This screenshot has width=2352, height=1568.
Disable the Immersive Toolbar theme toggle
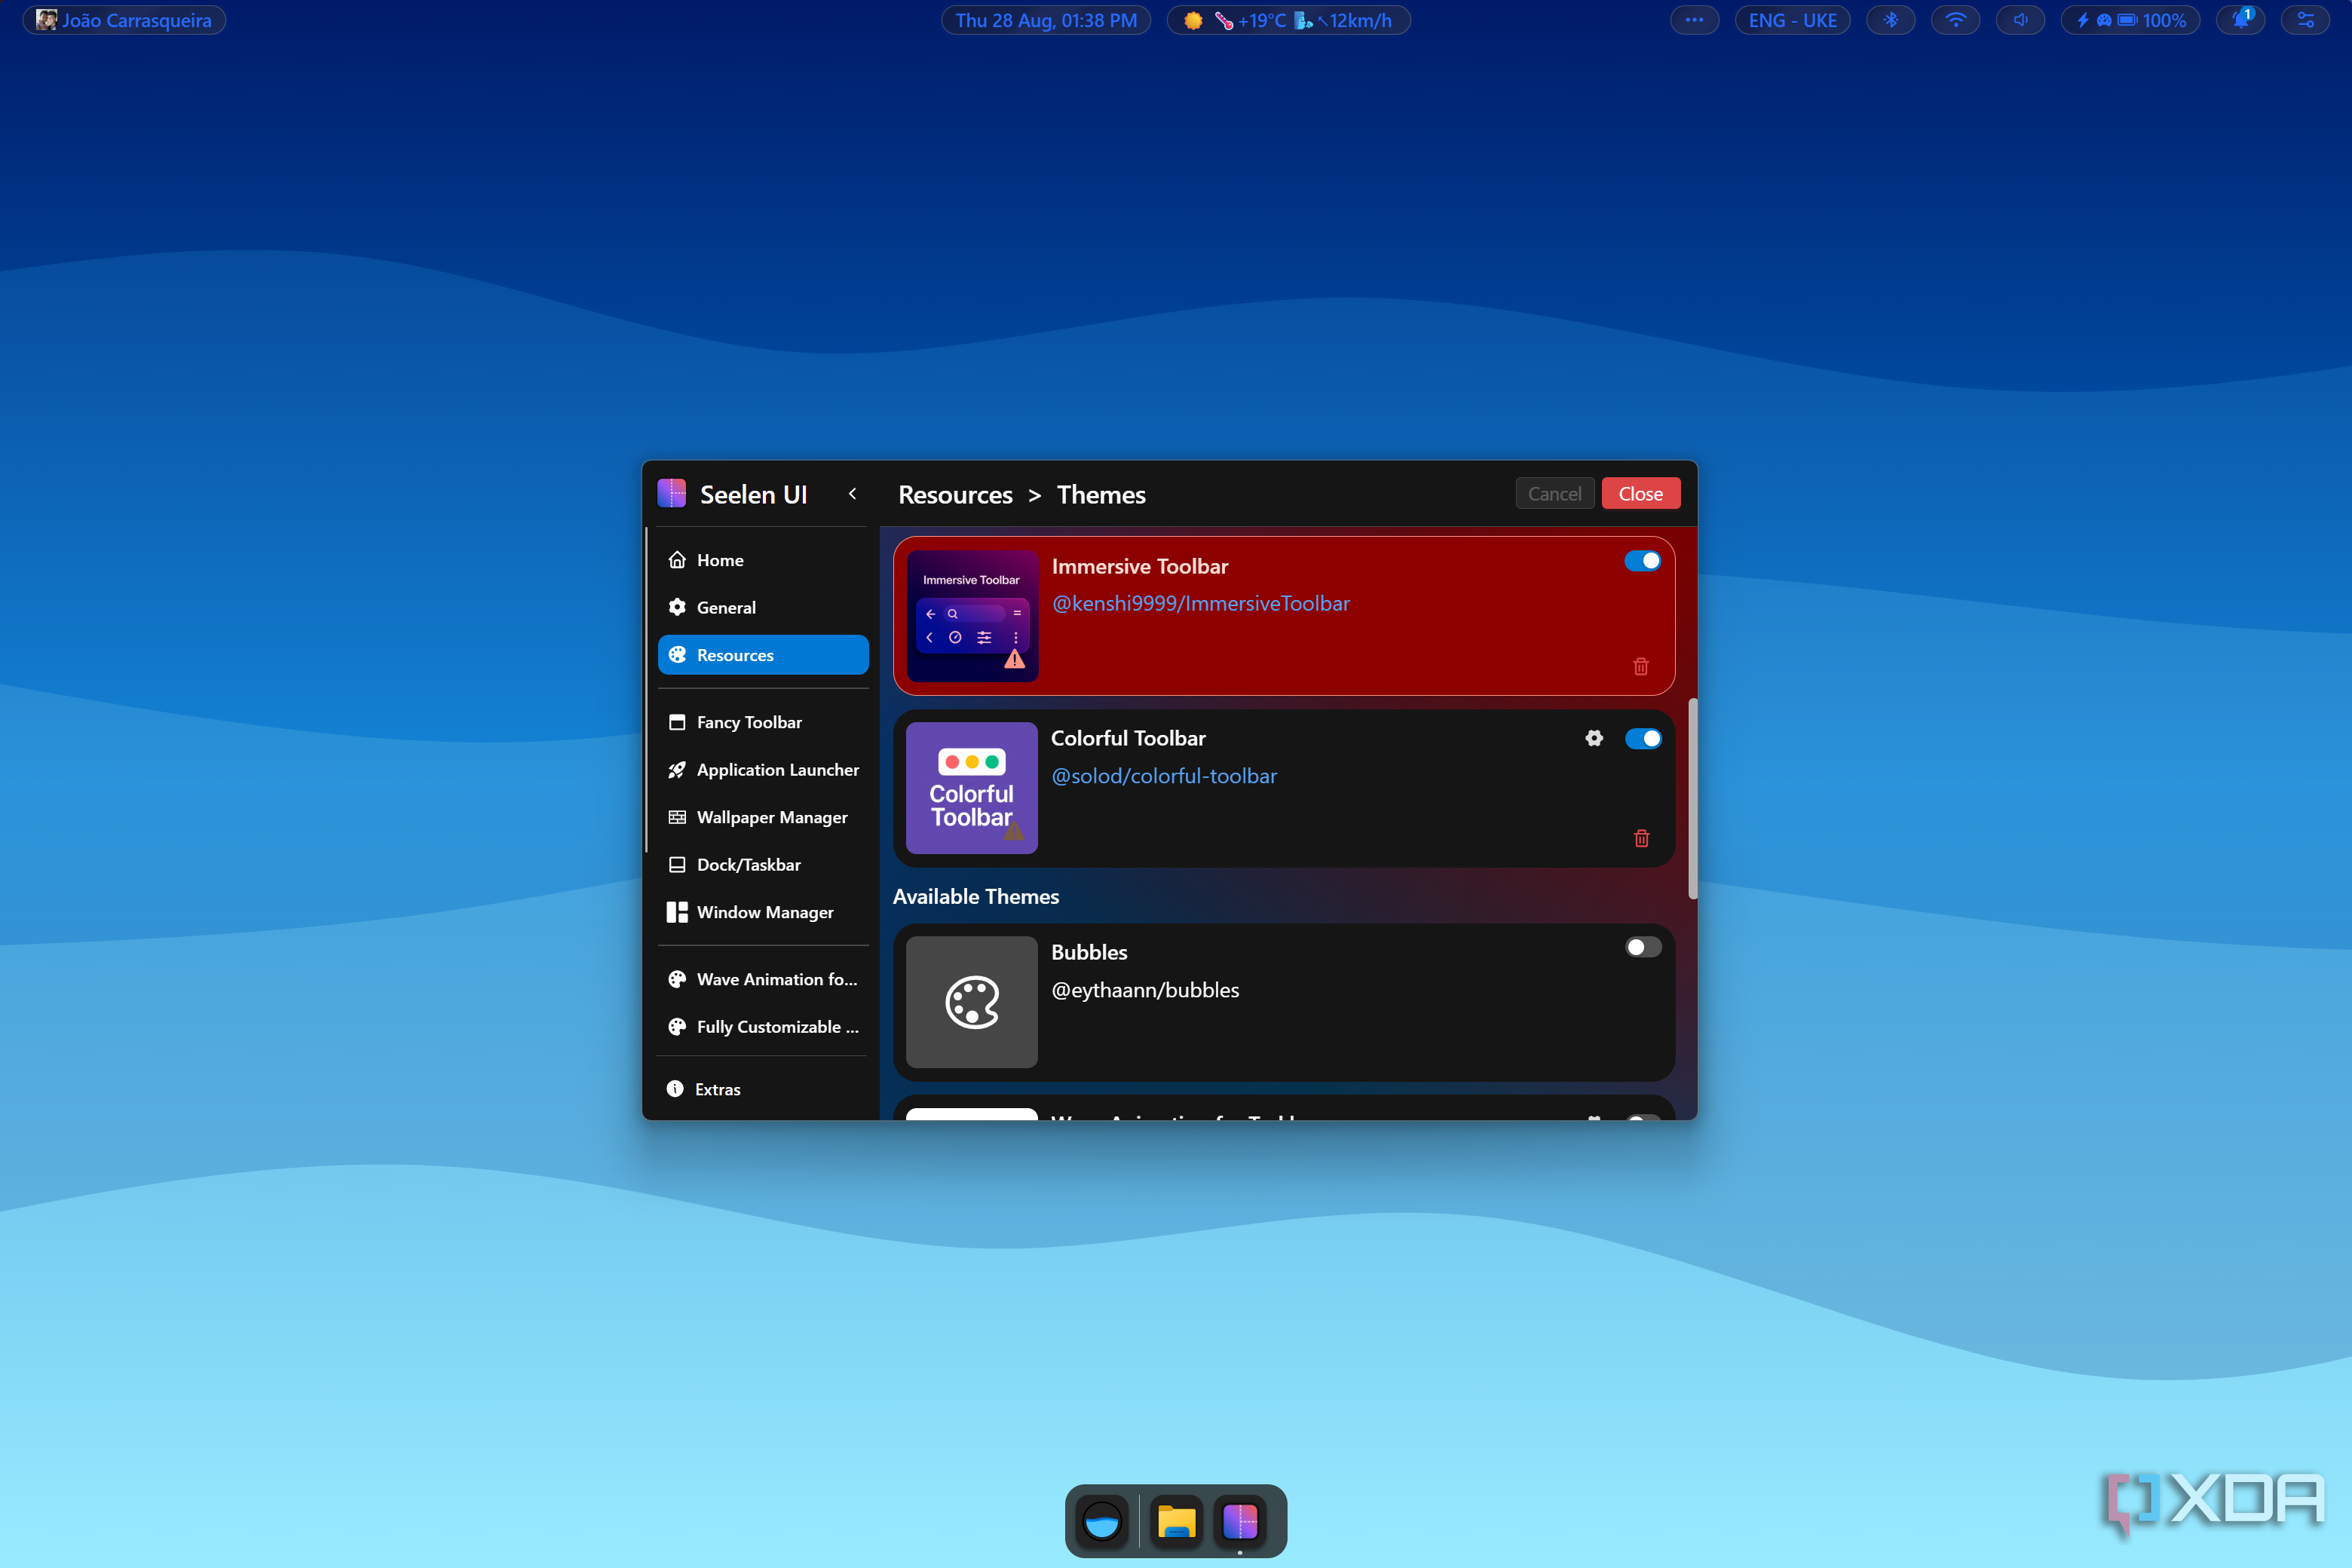tap(1642, 561)
